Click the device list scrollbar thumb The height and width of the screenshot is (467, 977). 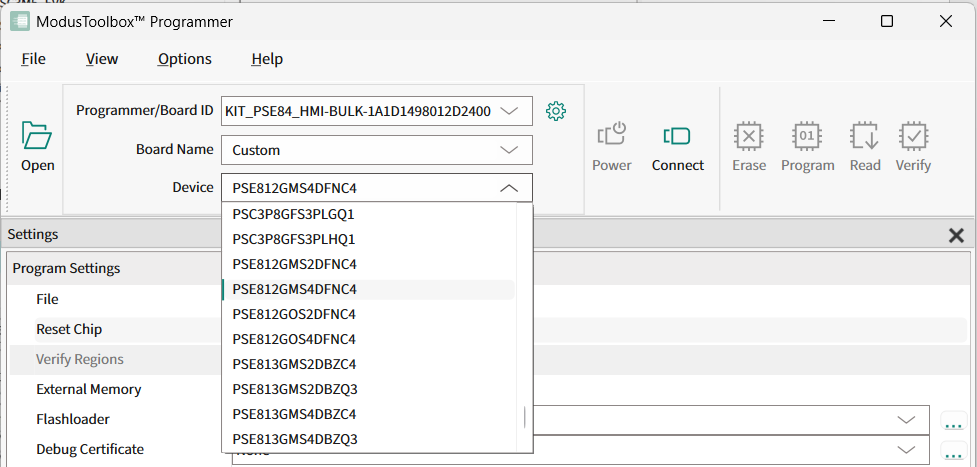(x=525, y=417)
